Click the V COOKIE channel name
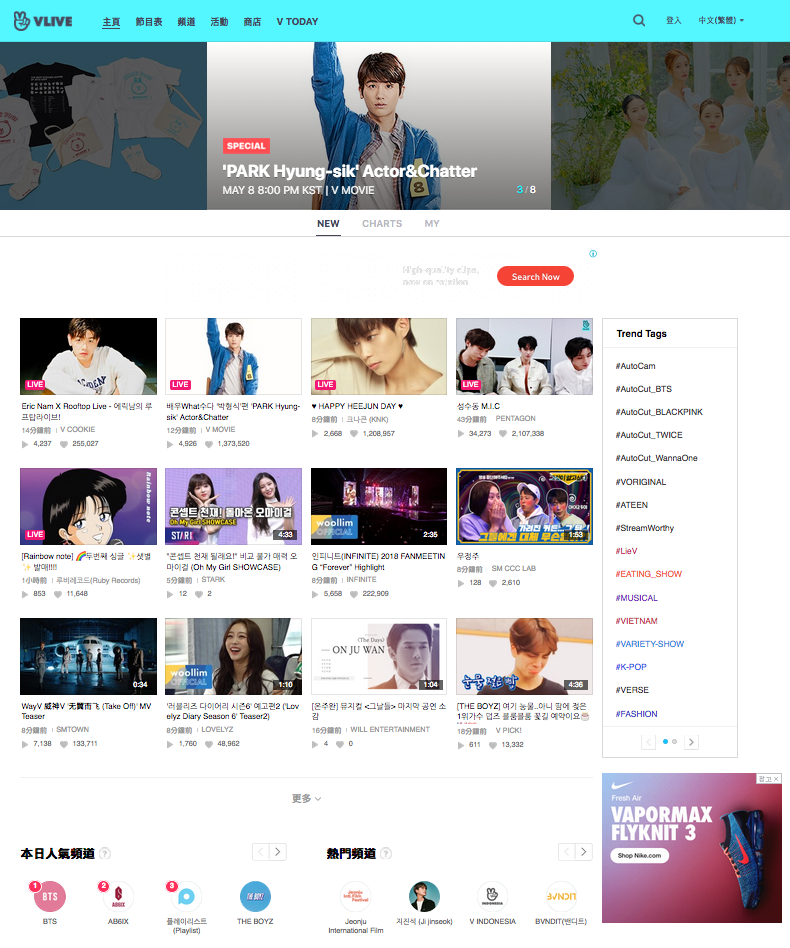 click(77, 429)
